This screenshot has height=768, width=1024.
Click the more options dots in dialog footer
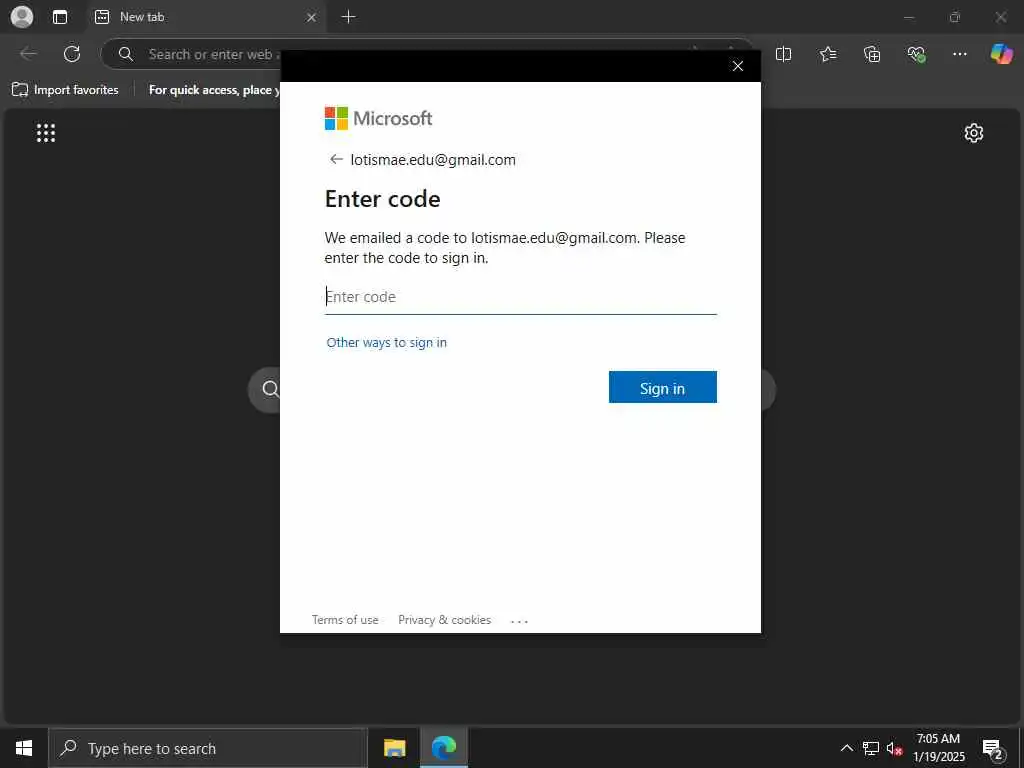[519, 621]
